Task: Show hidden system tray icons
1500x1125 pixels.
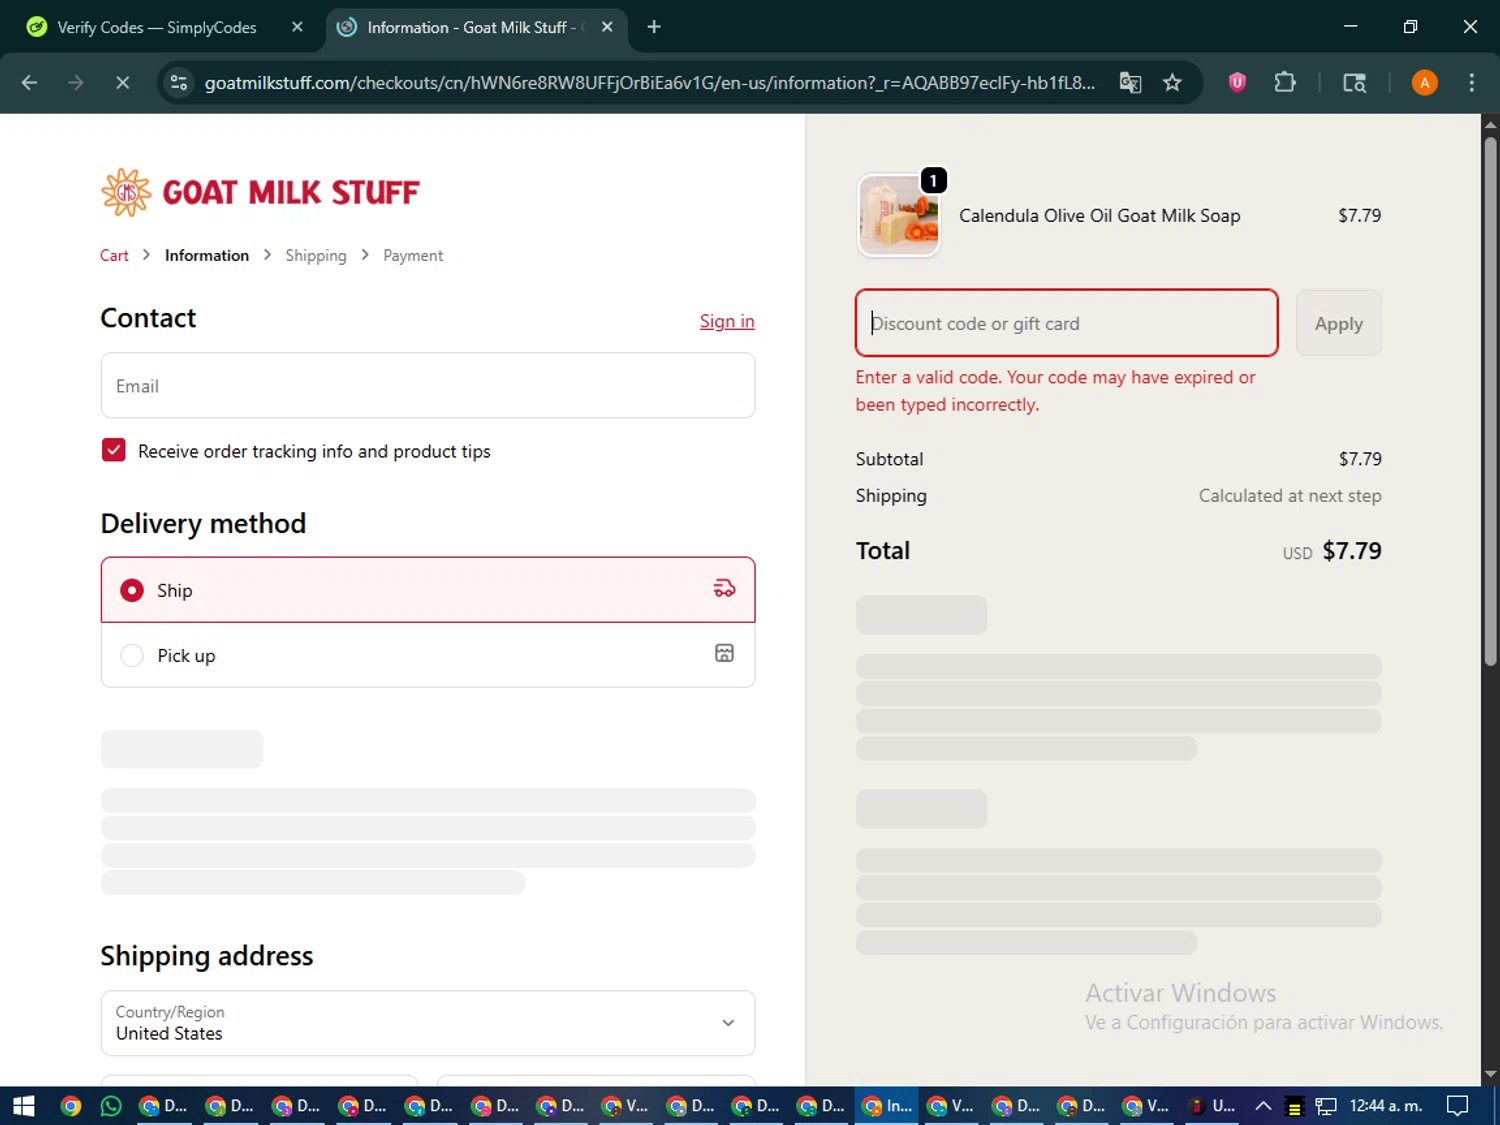Action: [x=1263, y=1106]
